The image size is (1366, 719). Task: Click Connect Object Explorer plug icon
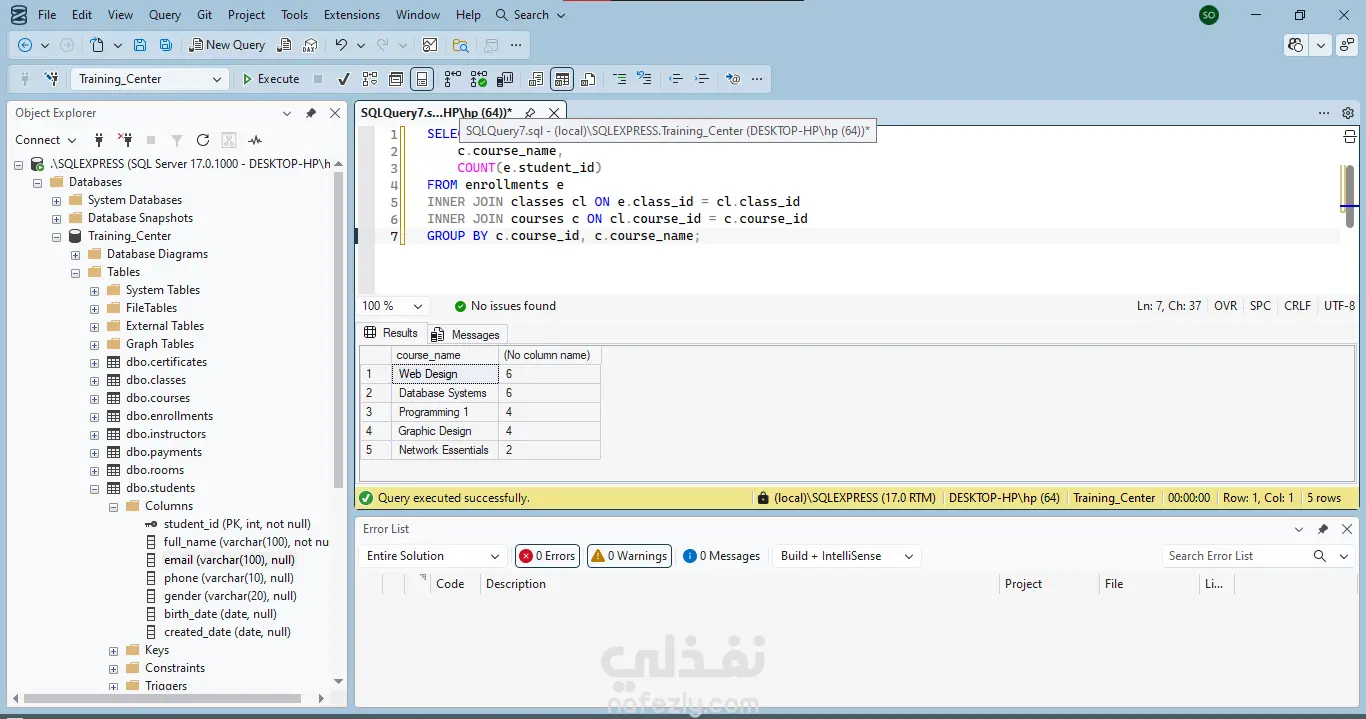click(99, 140)
